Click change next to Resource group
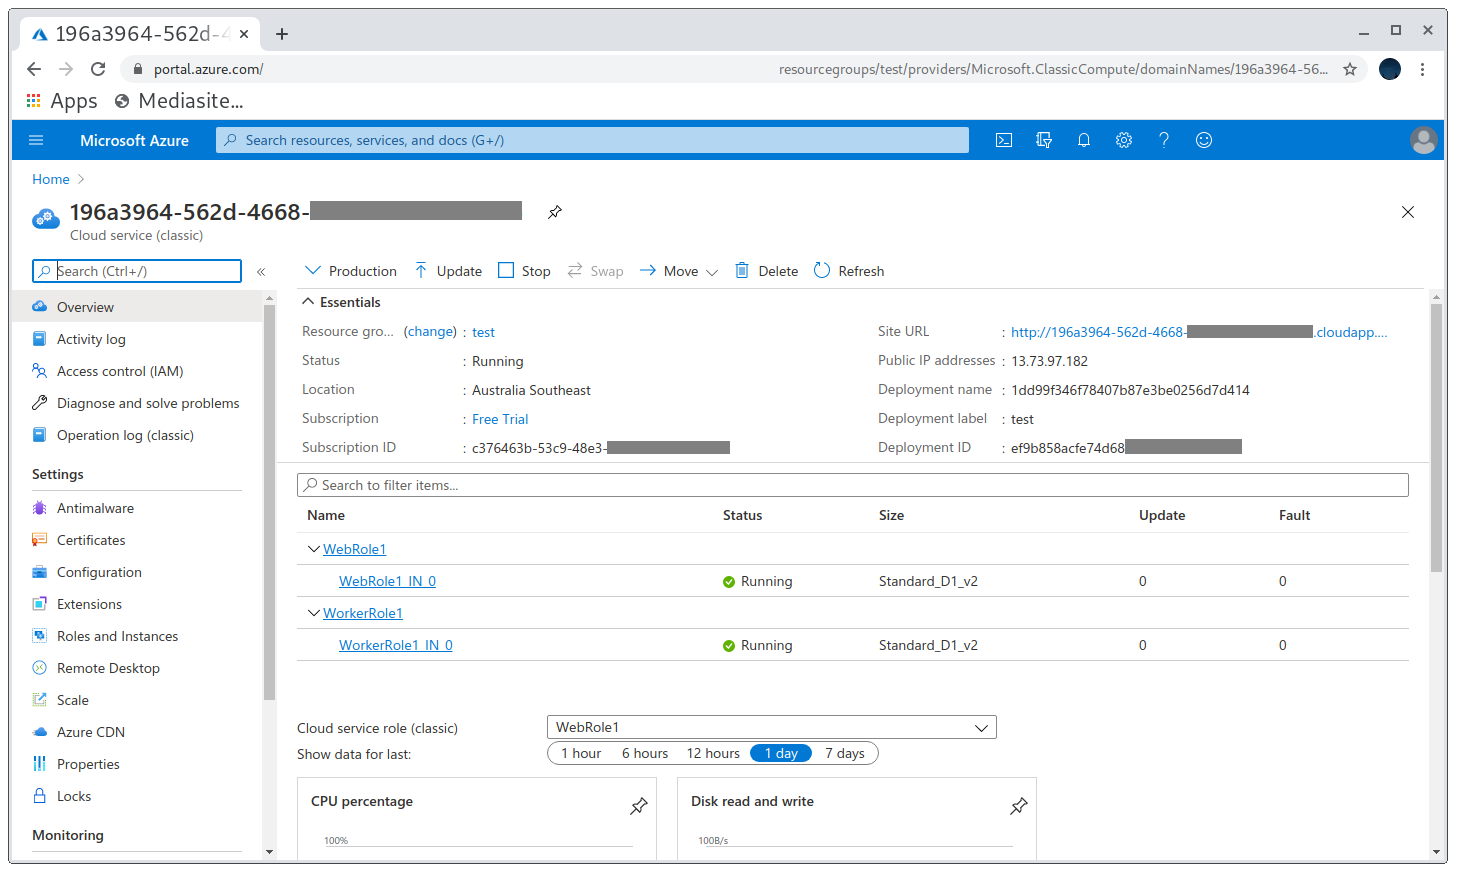 pyautogui.click(x=430, y=331)
